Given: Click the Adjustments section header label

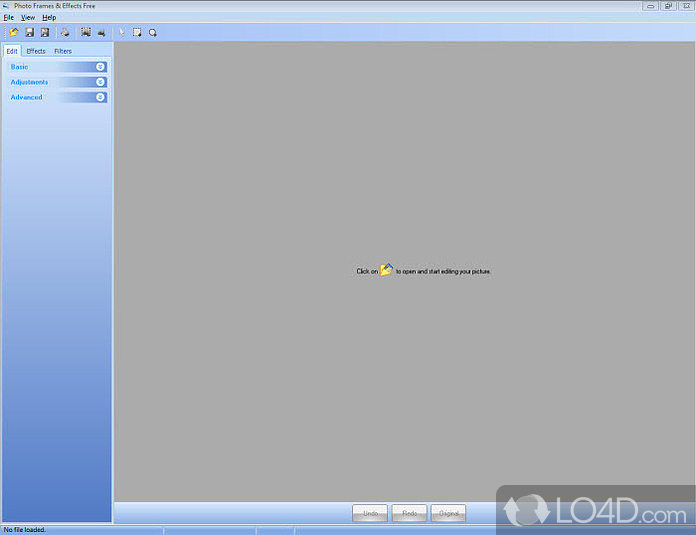Looking at the screenshot, I should (29, 82).
